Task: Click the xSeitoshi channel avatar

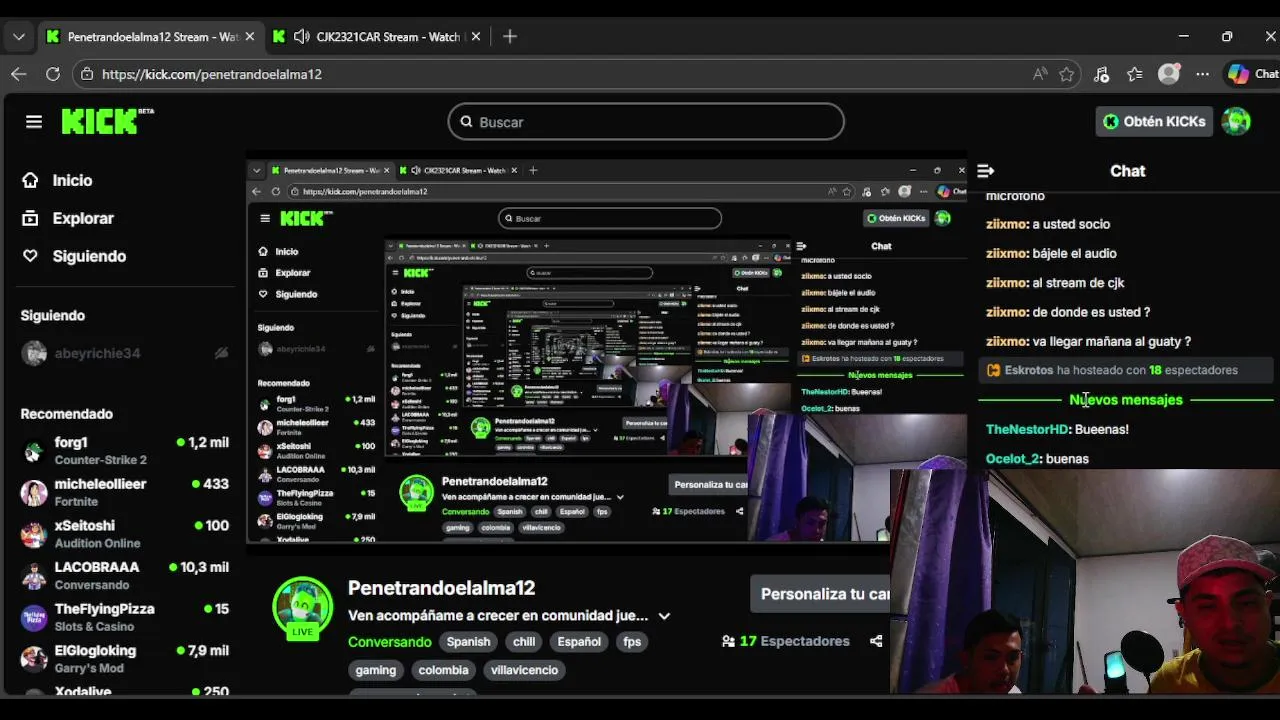Action: [34, 535]
